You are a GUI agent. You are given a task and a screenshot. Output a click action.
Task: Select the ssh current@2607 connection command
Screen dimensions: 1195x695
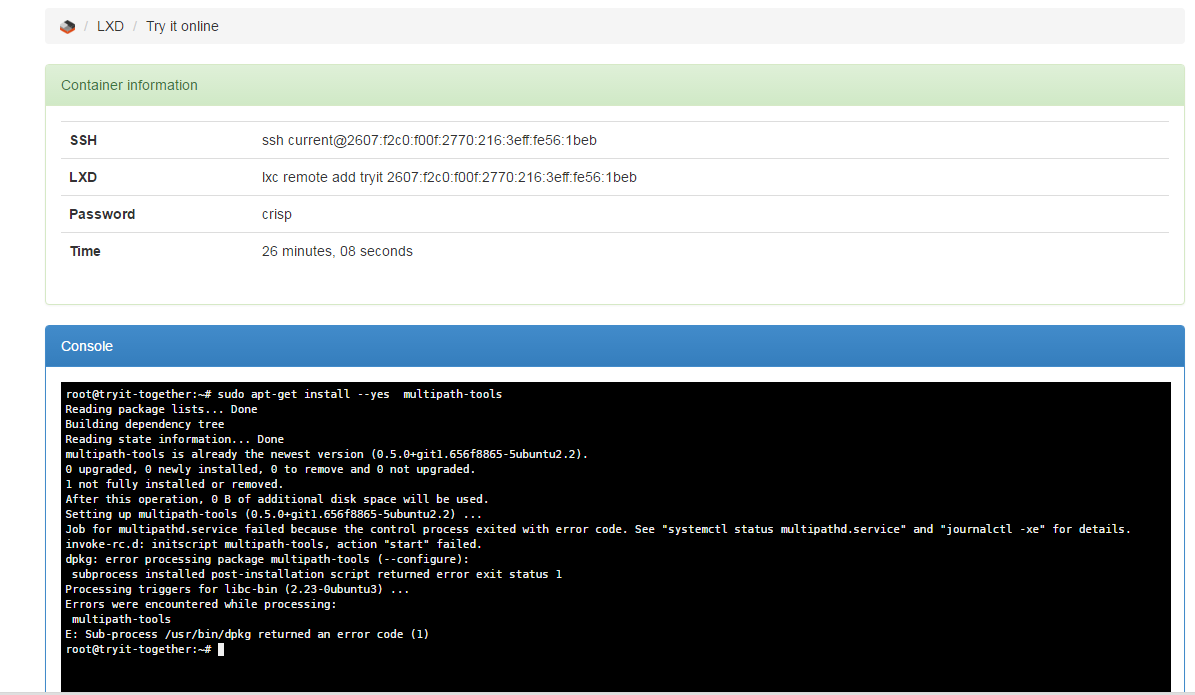tap(429, 140)
